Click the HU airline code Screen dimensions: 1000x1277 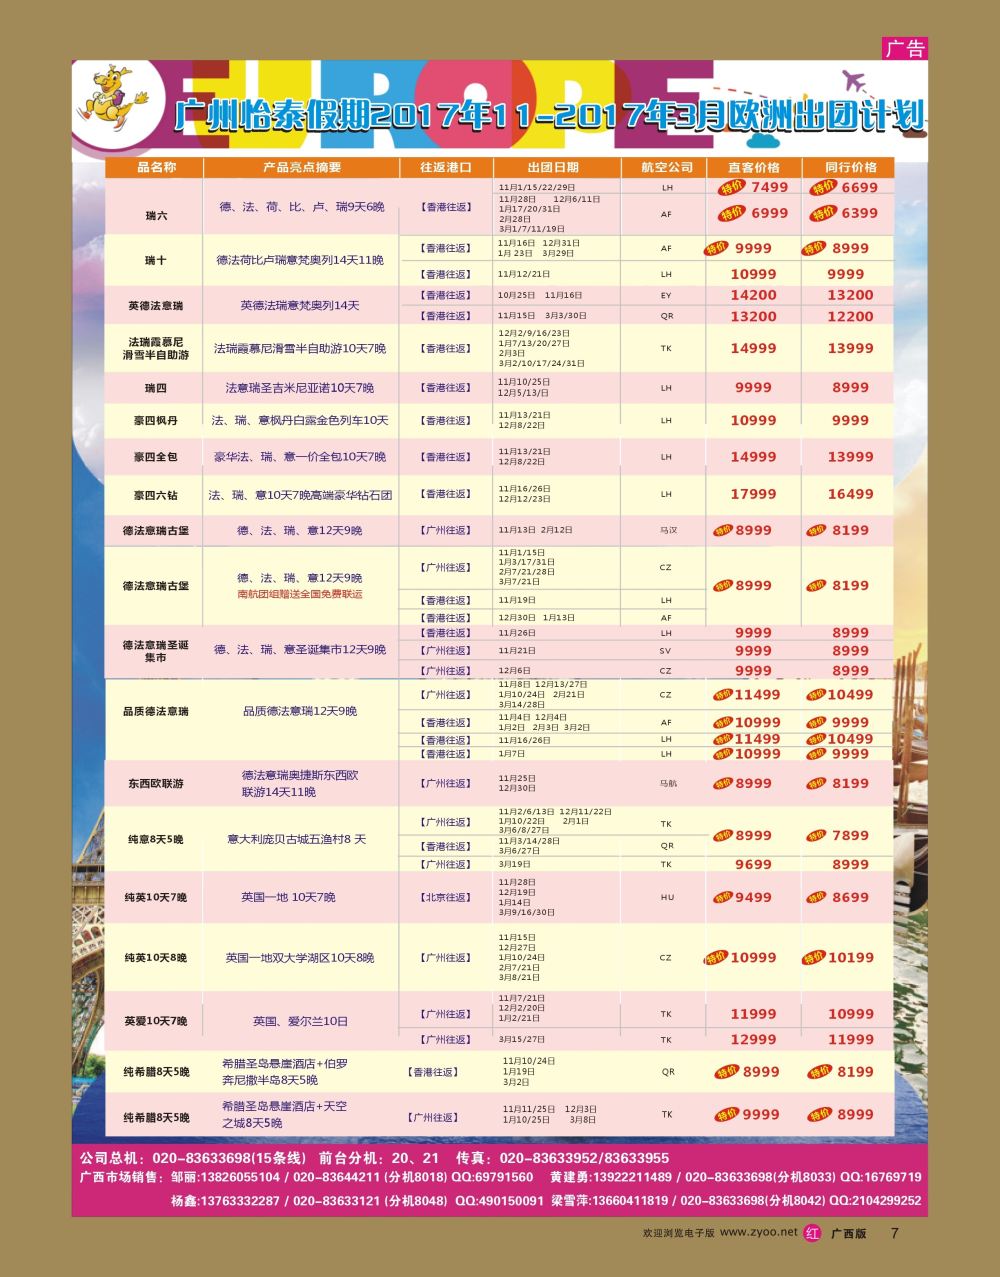click(667, 897)
